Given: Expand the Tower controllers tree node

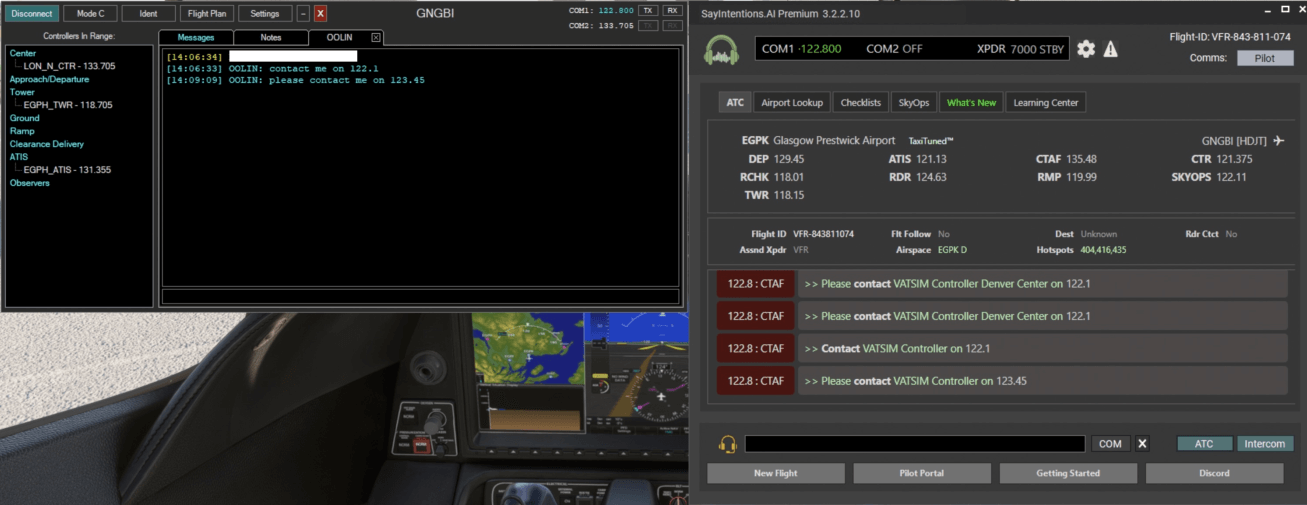Looking at the screenshot, I should [22, 92].
